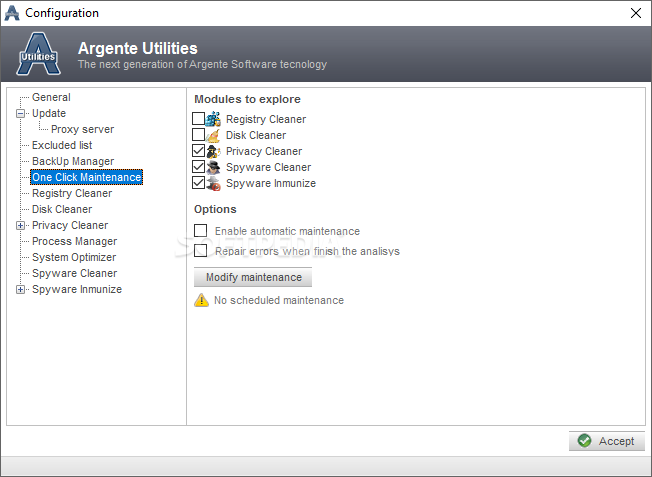Open System Optimizer settings
This screenshot has height=477, width=652.
(74, 257)
